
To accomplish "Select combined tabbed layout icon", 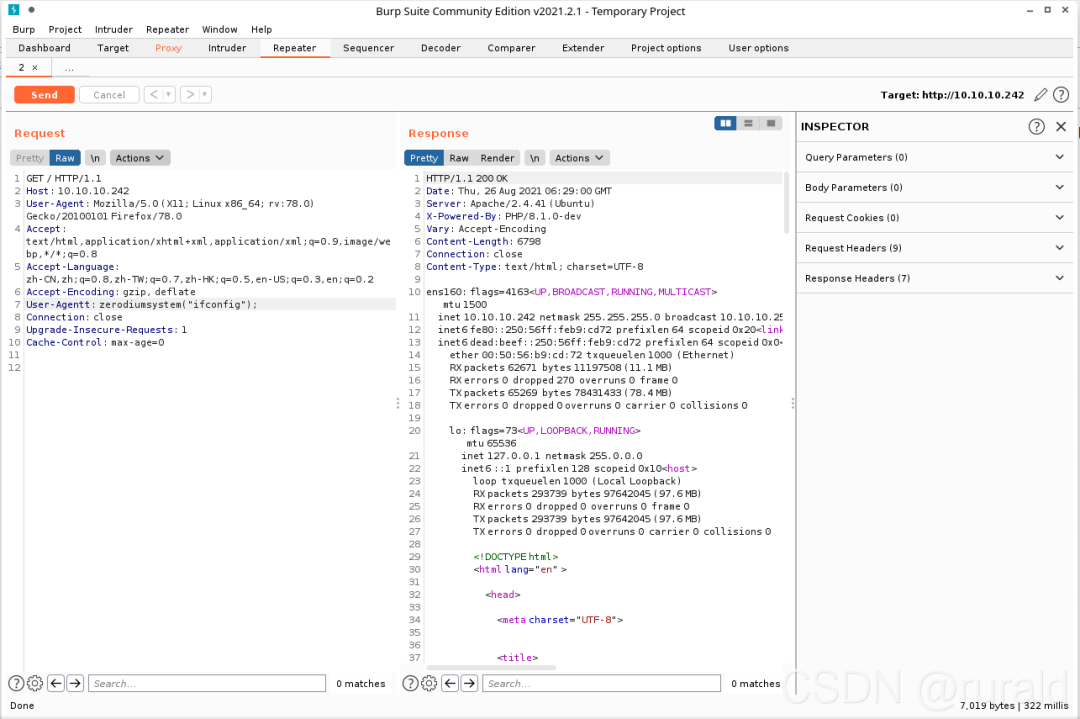I will pyautogui.click(x=771, y=123).
